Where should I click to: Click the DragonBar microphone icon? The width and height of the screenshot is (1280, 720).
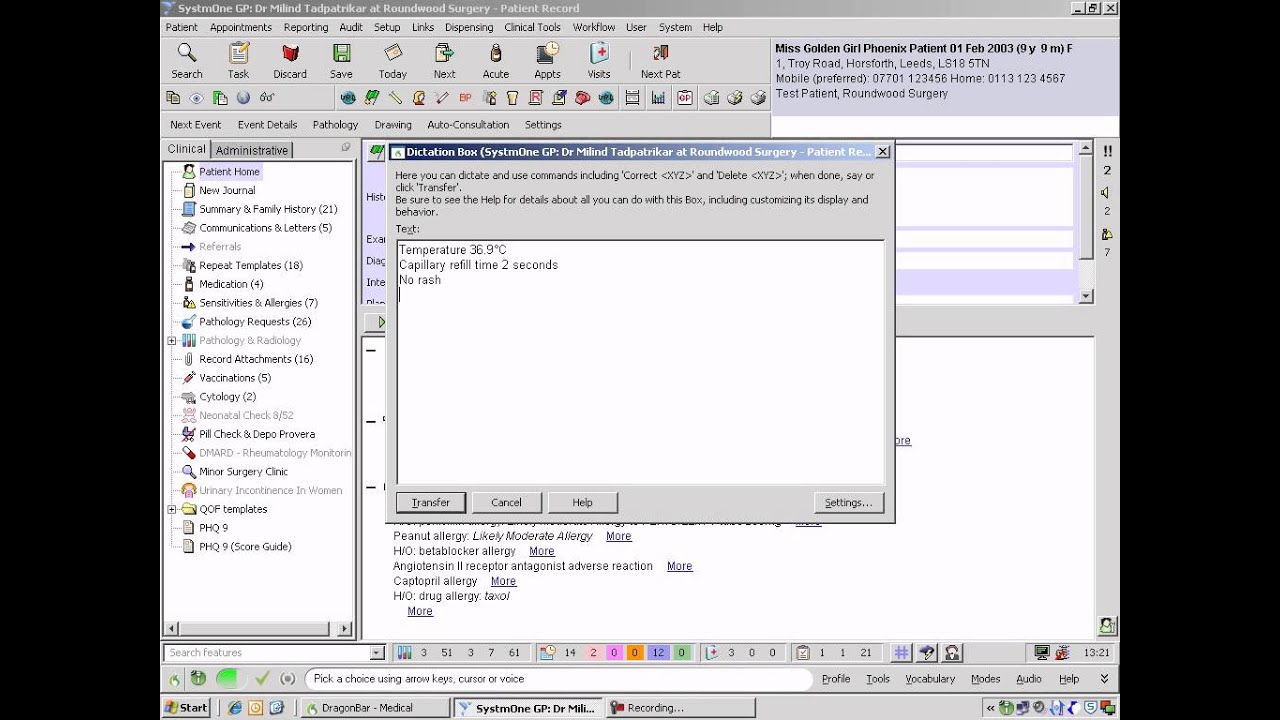coord(198,678)
